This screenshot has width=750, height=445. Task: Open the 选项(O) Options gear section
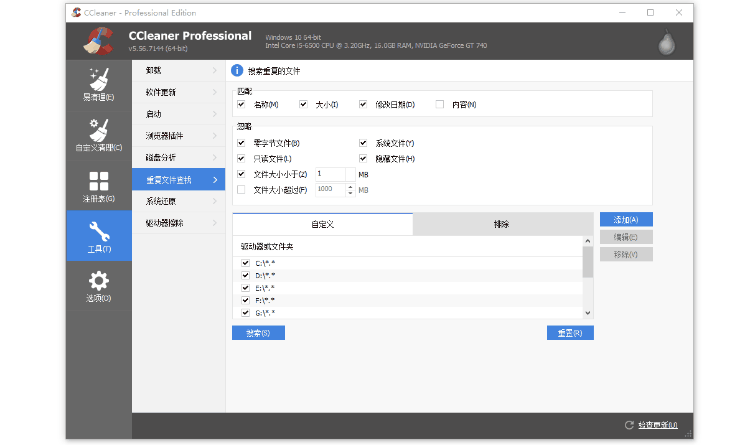pyautogui.click(x=99, y=286)
